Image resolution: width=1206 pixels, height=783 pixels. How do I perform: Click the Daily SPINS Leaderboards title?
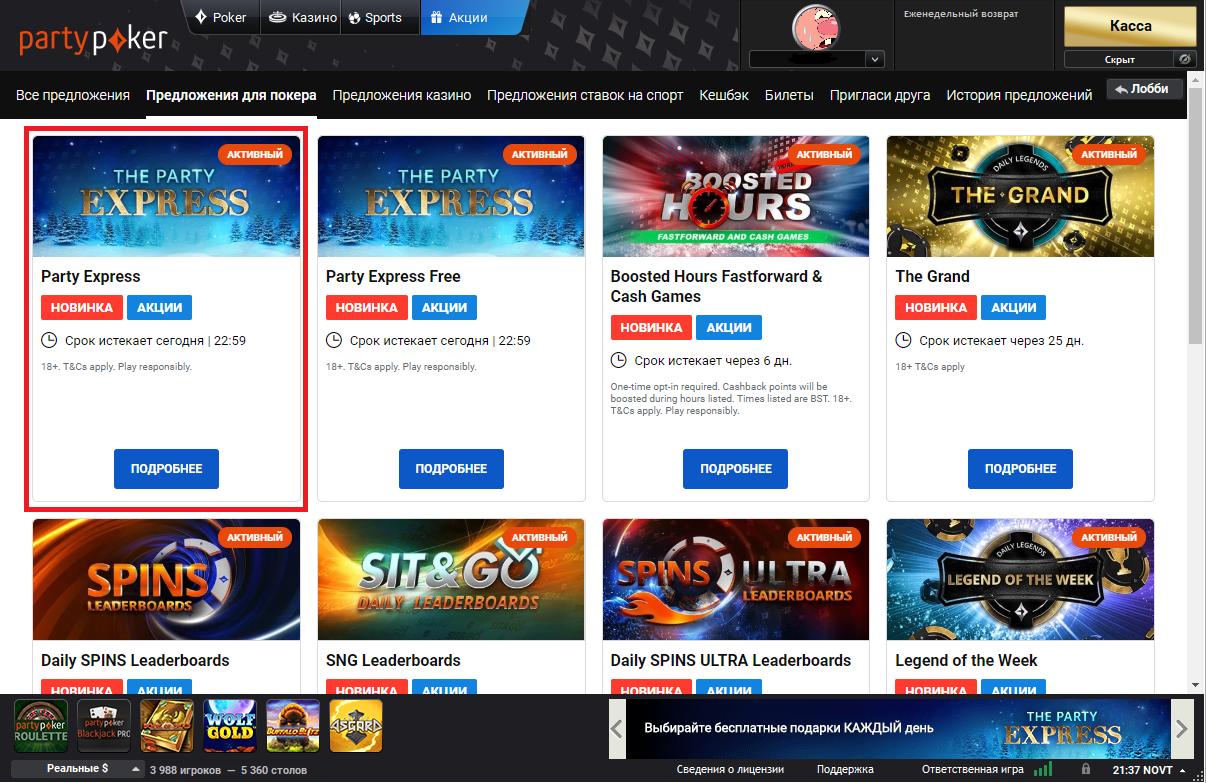[135, 660]
